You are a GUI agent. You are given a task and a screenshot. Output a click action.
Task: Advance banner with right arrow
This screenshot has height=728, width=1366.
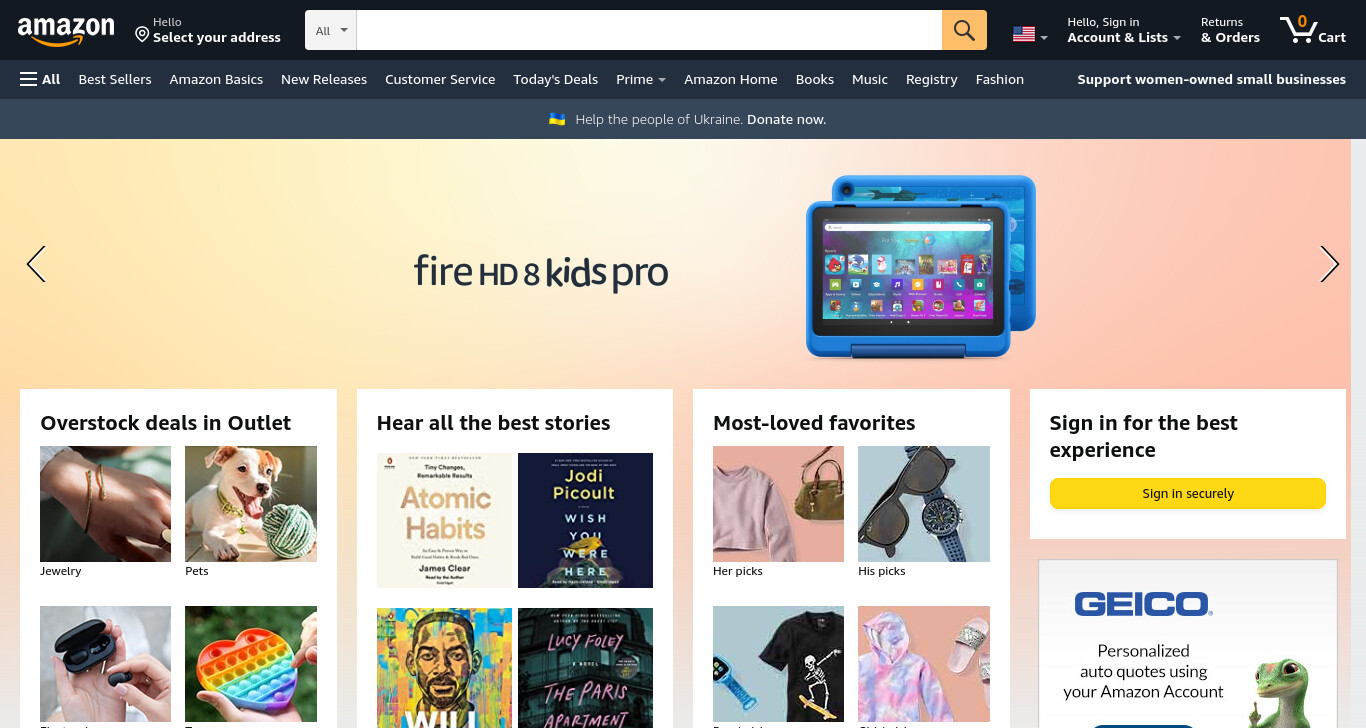click(1329, 264)
